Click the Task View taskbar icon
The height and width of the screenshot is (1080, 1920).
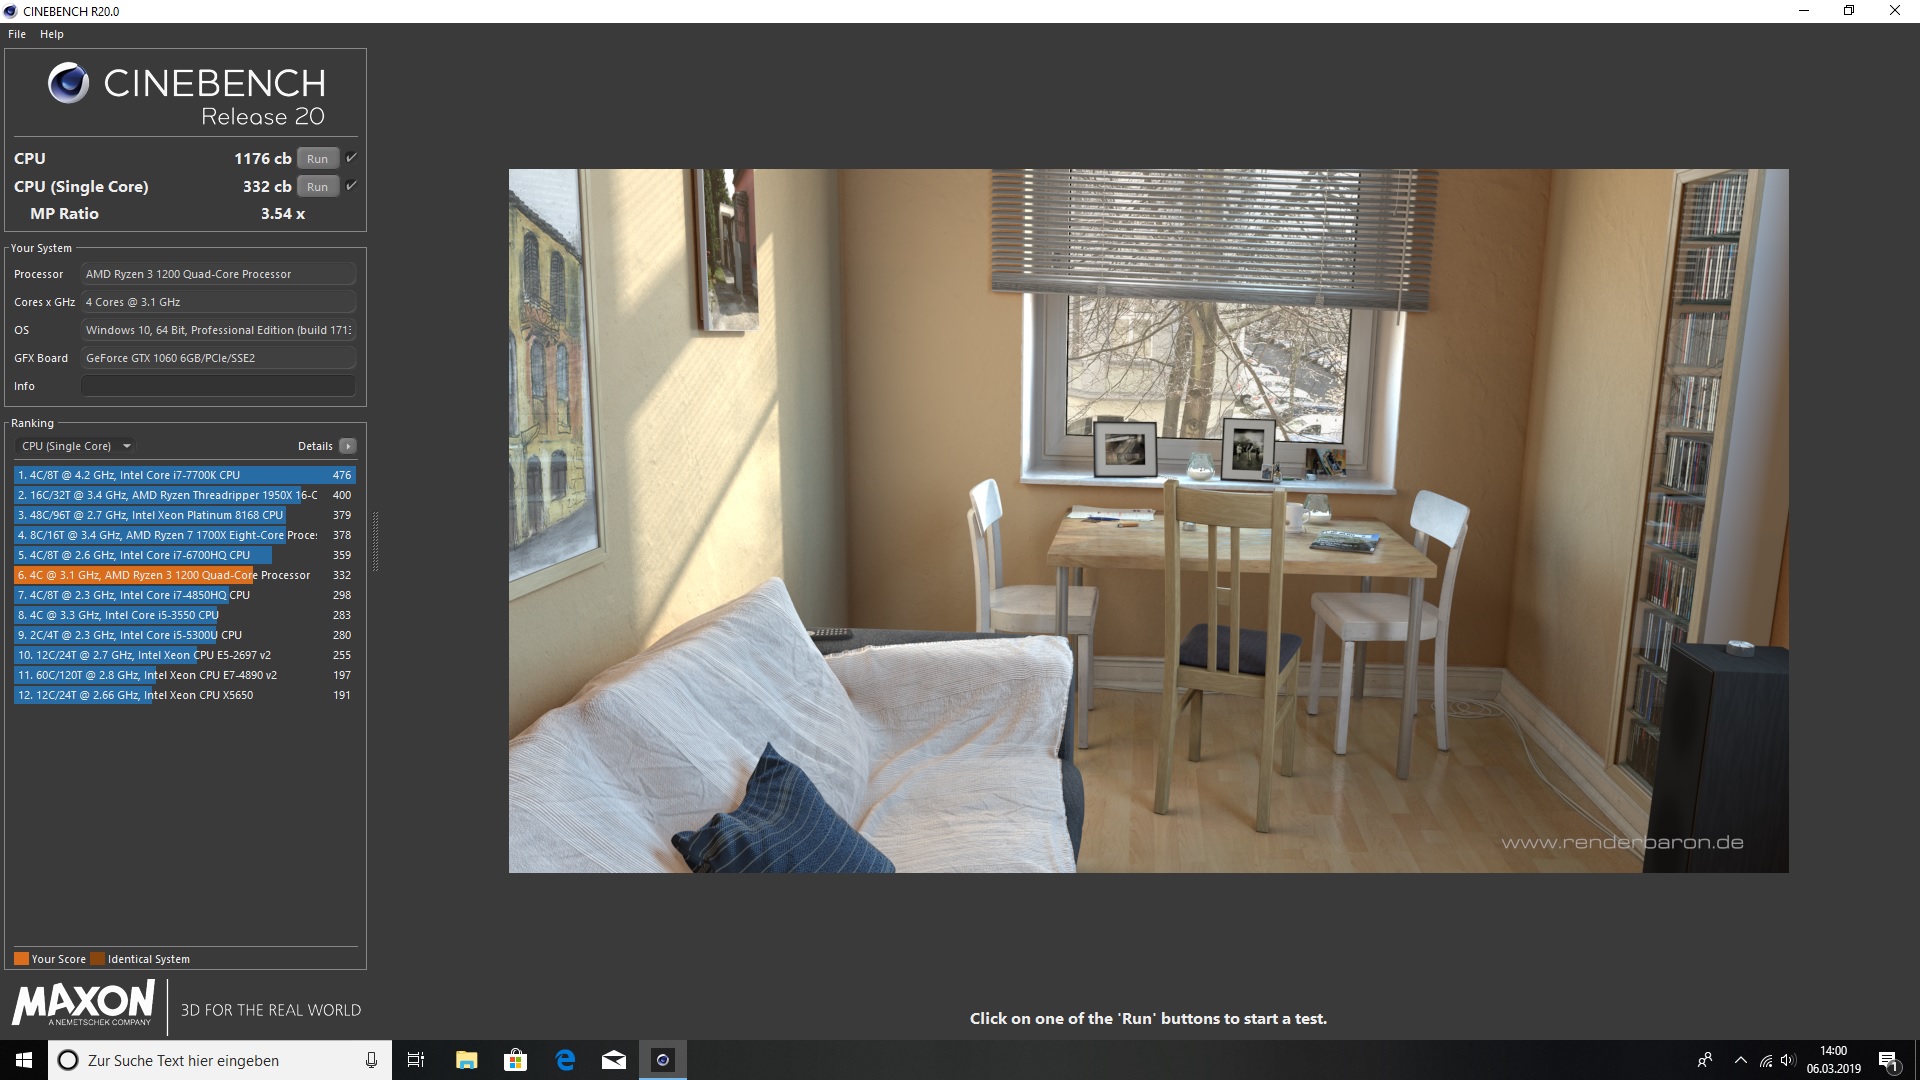416,1060
